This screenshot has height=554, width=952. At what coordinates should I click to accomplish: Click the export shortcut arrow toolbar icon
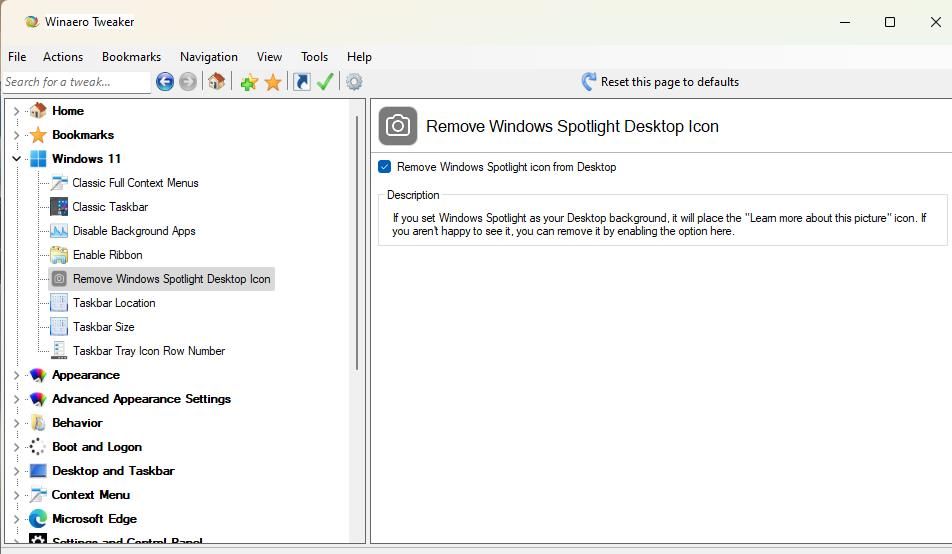(302, 81)
